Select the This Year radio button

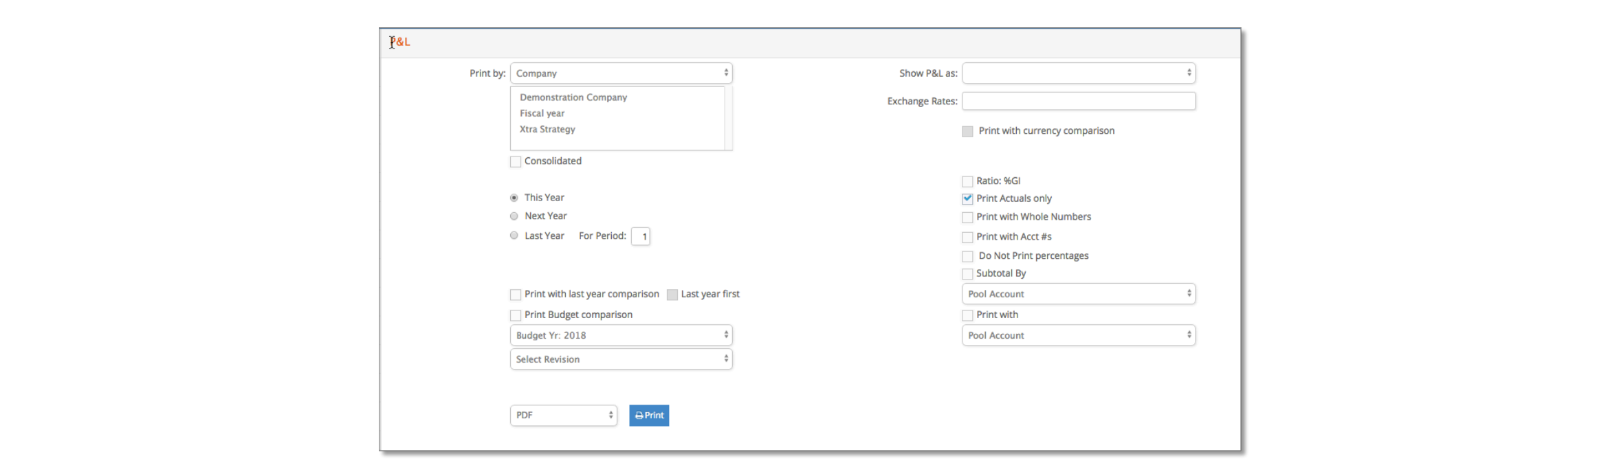click(514, 198)
